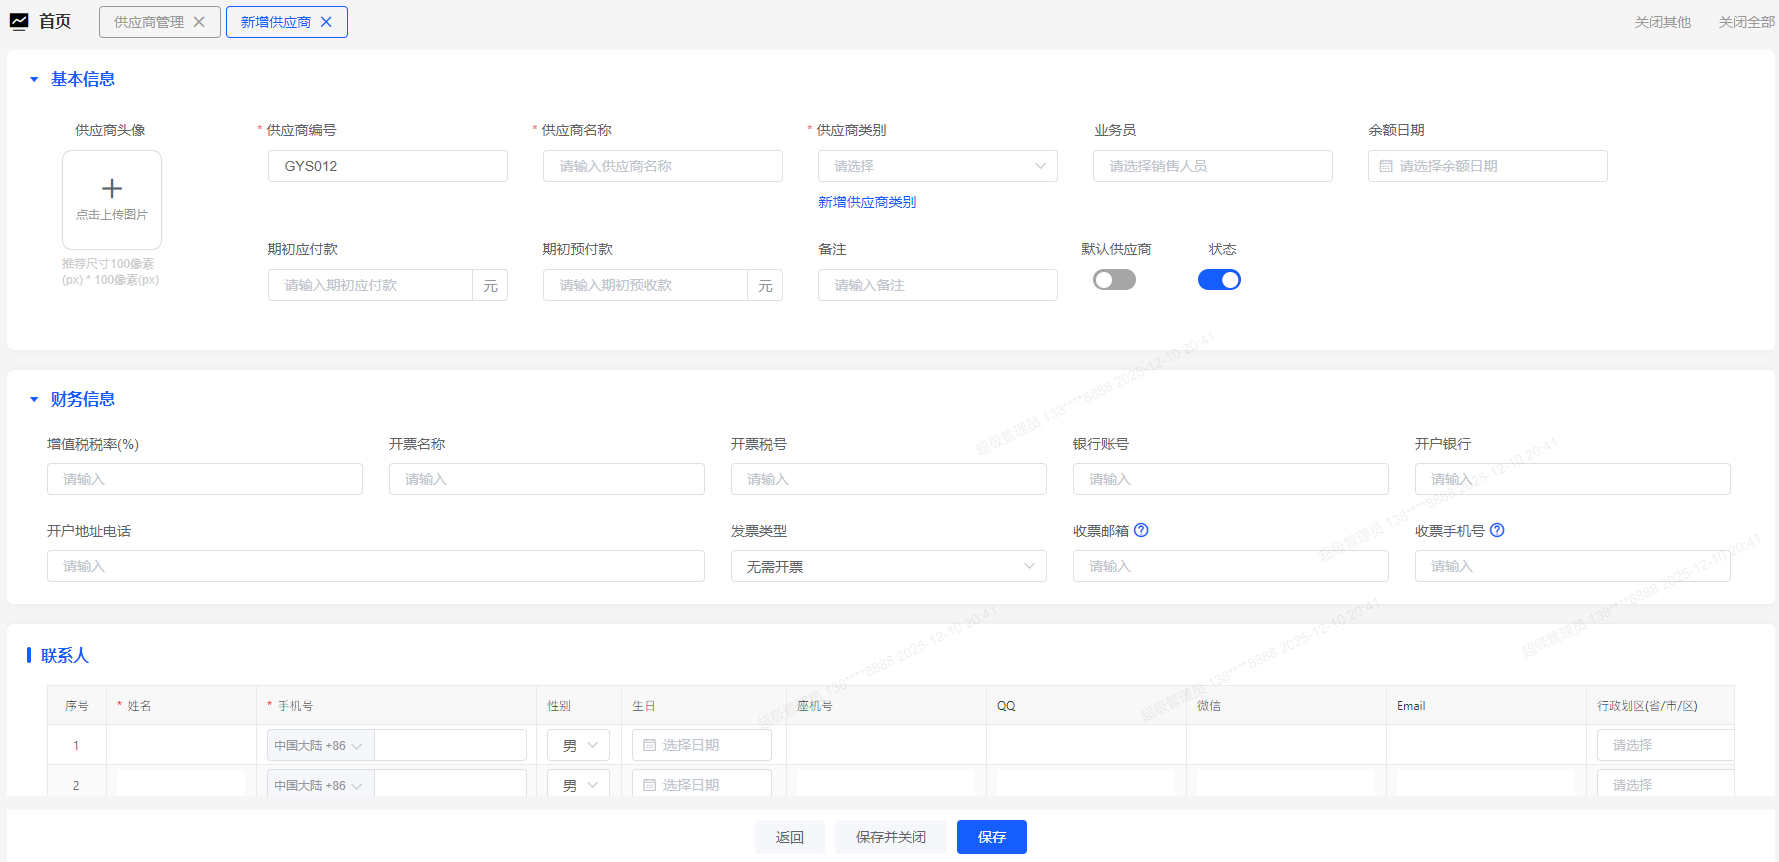Click 关闭其他 to close other tabs
1779x862 pixels.
point(1662,22)
